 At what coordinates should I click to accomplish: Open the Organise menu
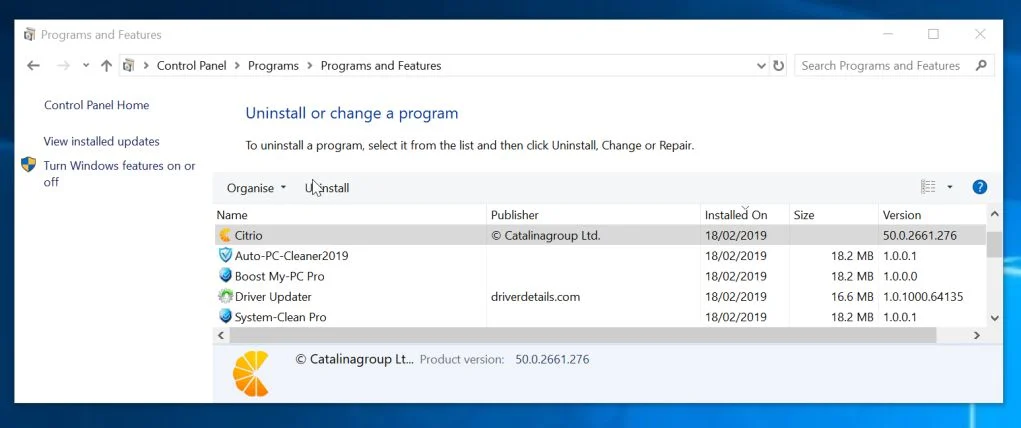pyautogui.click(x=257, y=188)
